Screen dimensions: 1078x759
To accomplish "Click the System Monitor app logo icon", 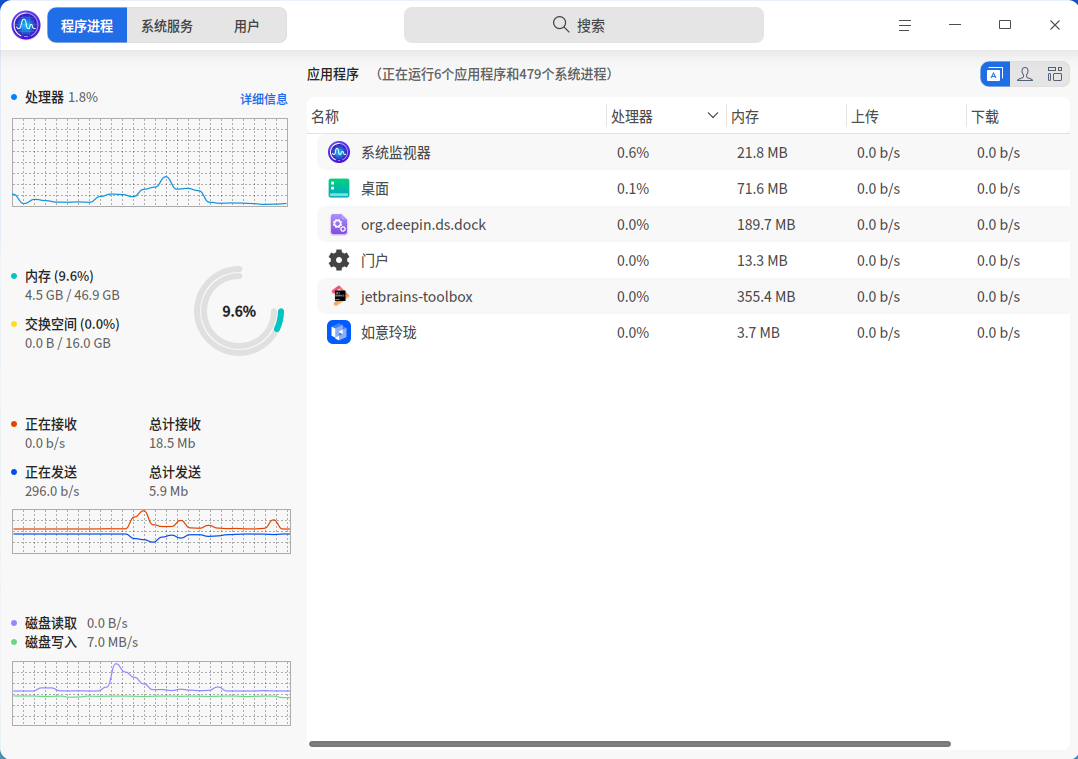I will (26, 25).
